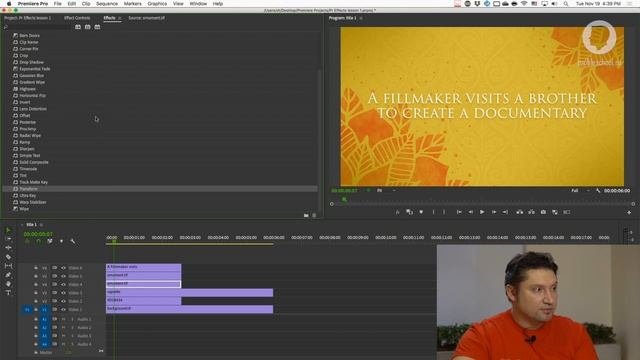The image size is (640, 360).
Task: Click the timeline playhead at 00:00
Action: coord(114,241)
